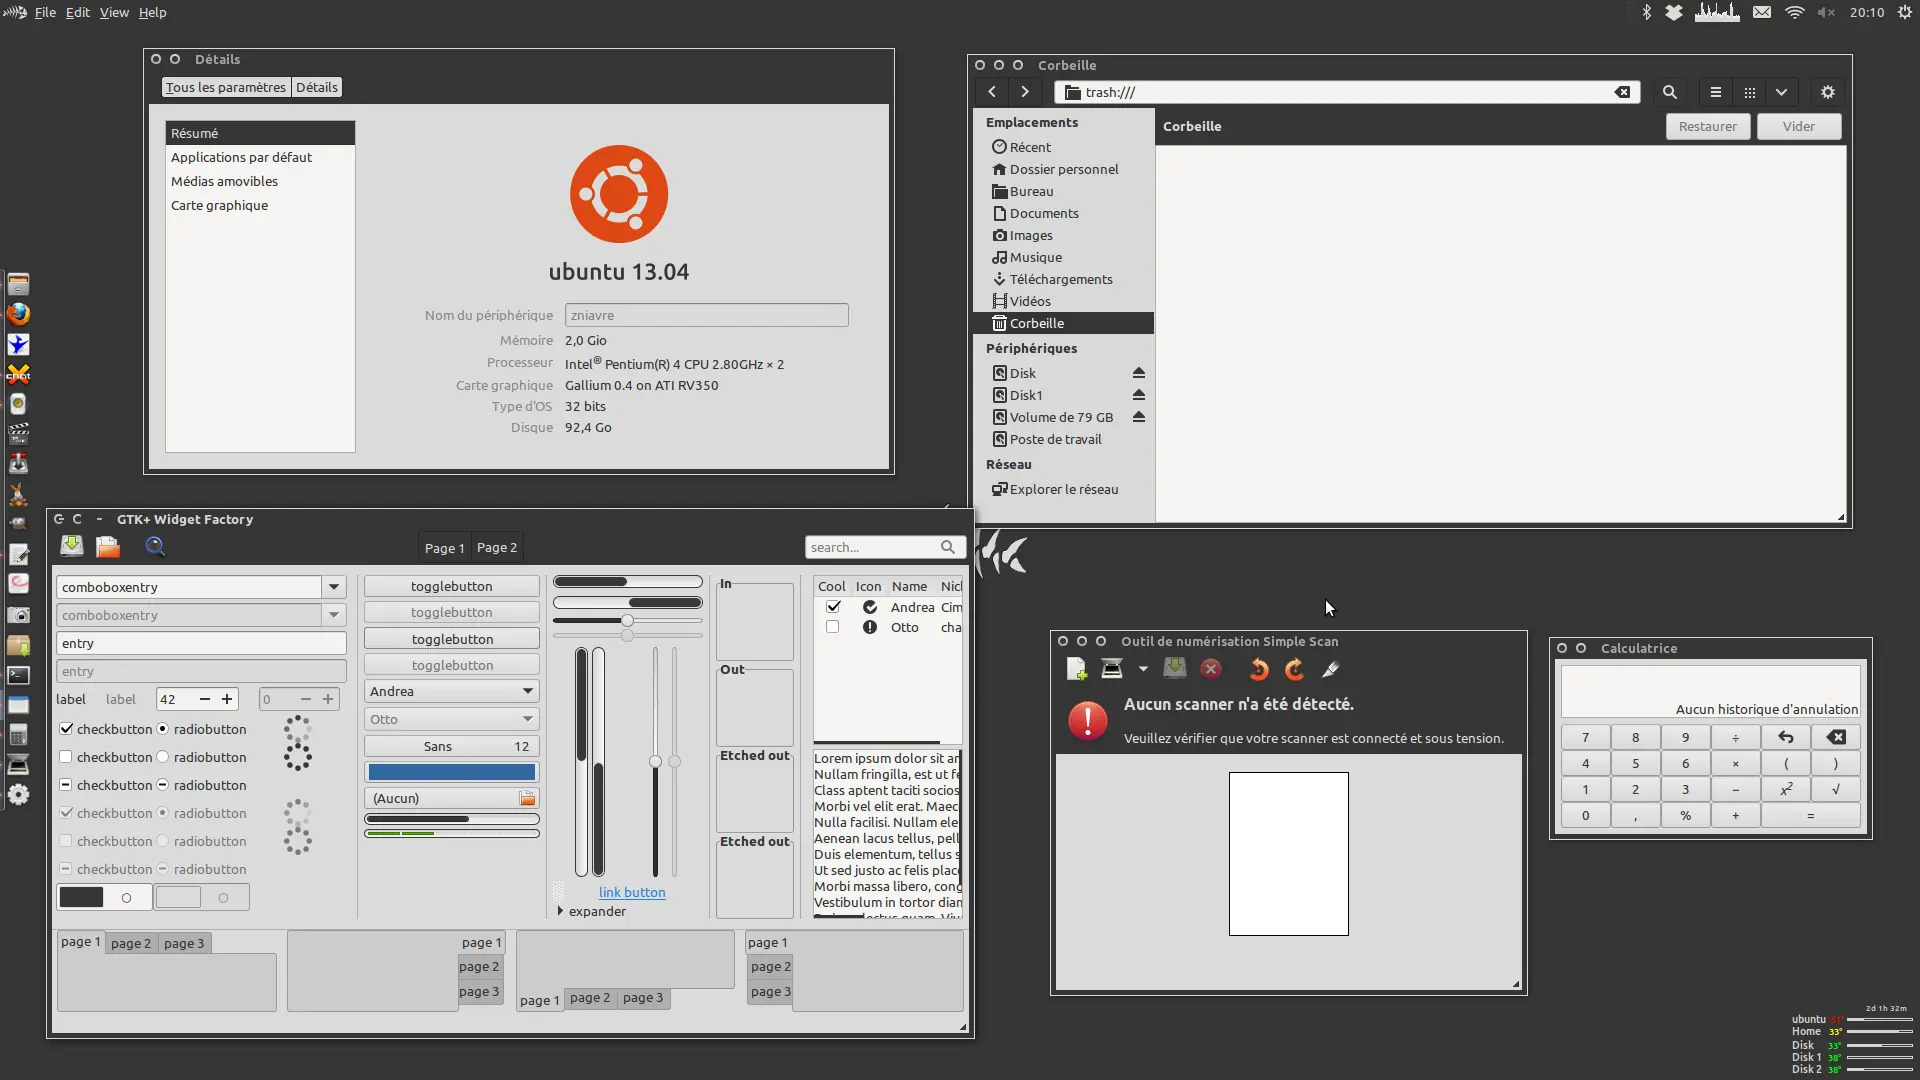The width and height of the screenshot is (1920, 1080).
Task: Rotate page right in Simple Scan
Action: pyautogui.click(x=1294, y=669)
